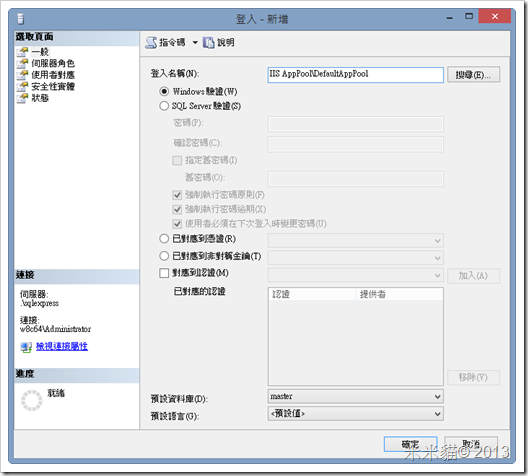Click the 密碼 input field
528x476 pixels.
(356, 124)
